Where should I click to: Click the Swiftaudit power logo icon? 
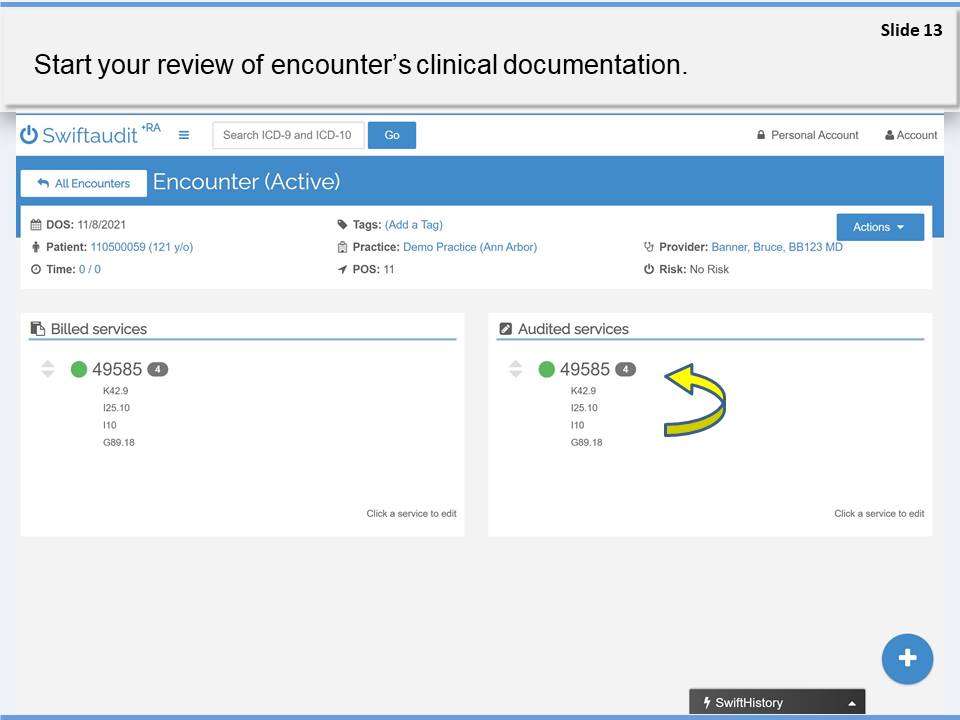click(29, 135)
